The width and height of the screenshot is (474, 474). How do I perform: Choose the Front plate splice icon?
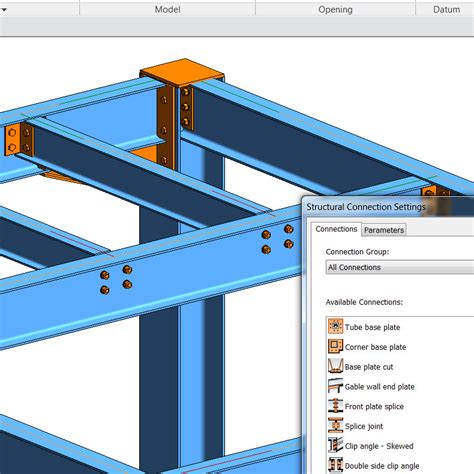tap(335, 406)
